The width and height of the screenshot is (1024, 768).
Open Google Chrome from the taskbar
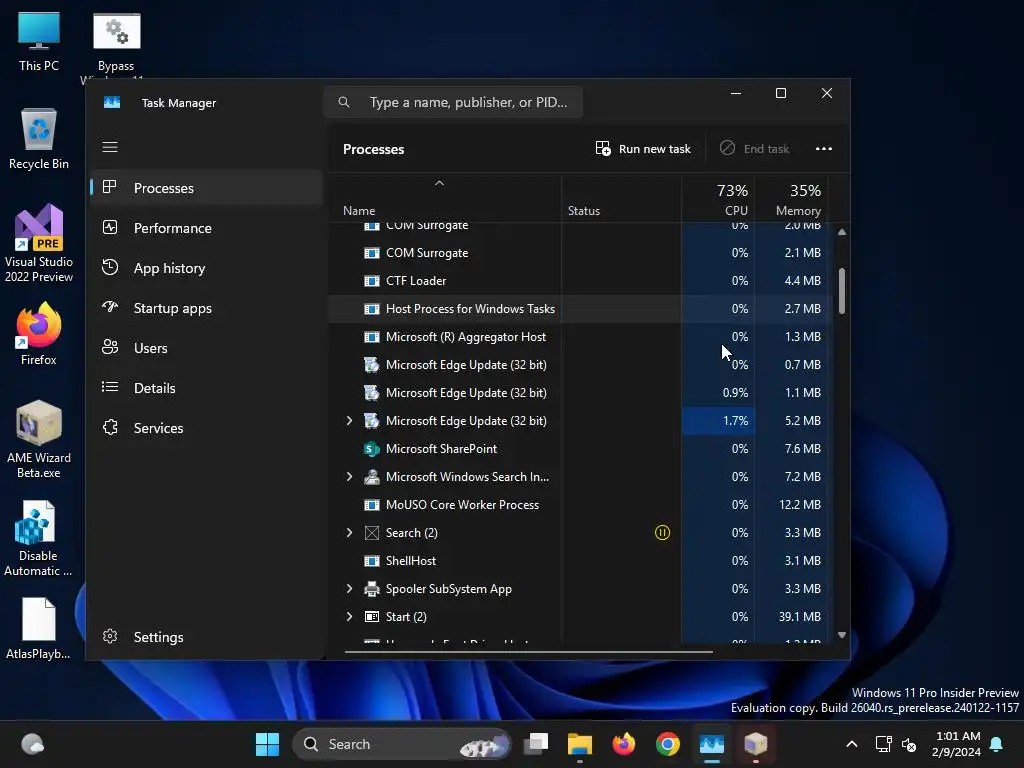667,744
